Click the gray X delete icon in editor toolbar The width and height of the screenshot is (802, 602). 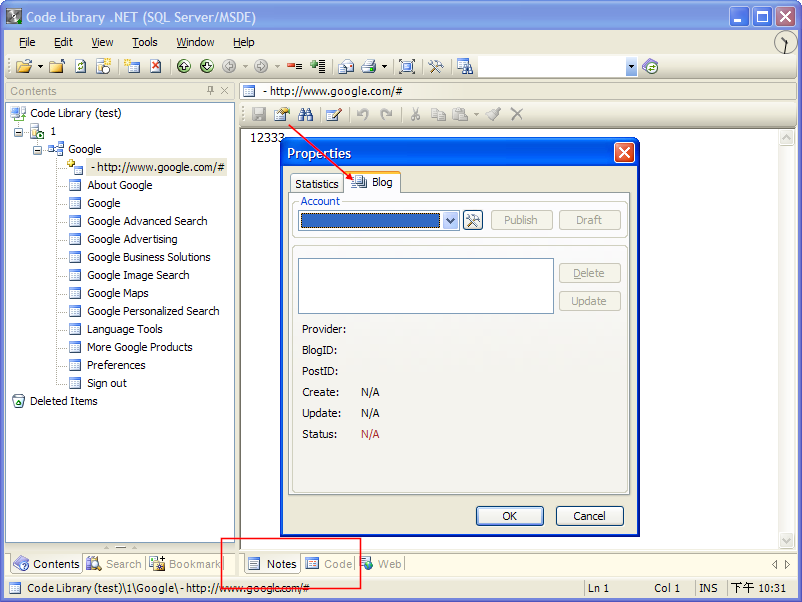[x=517, y=114]
